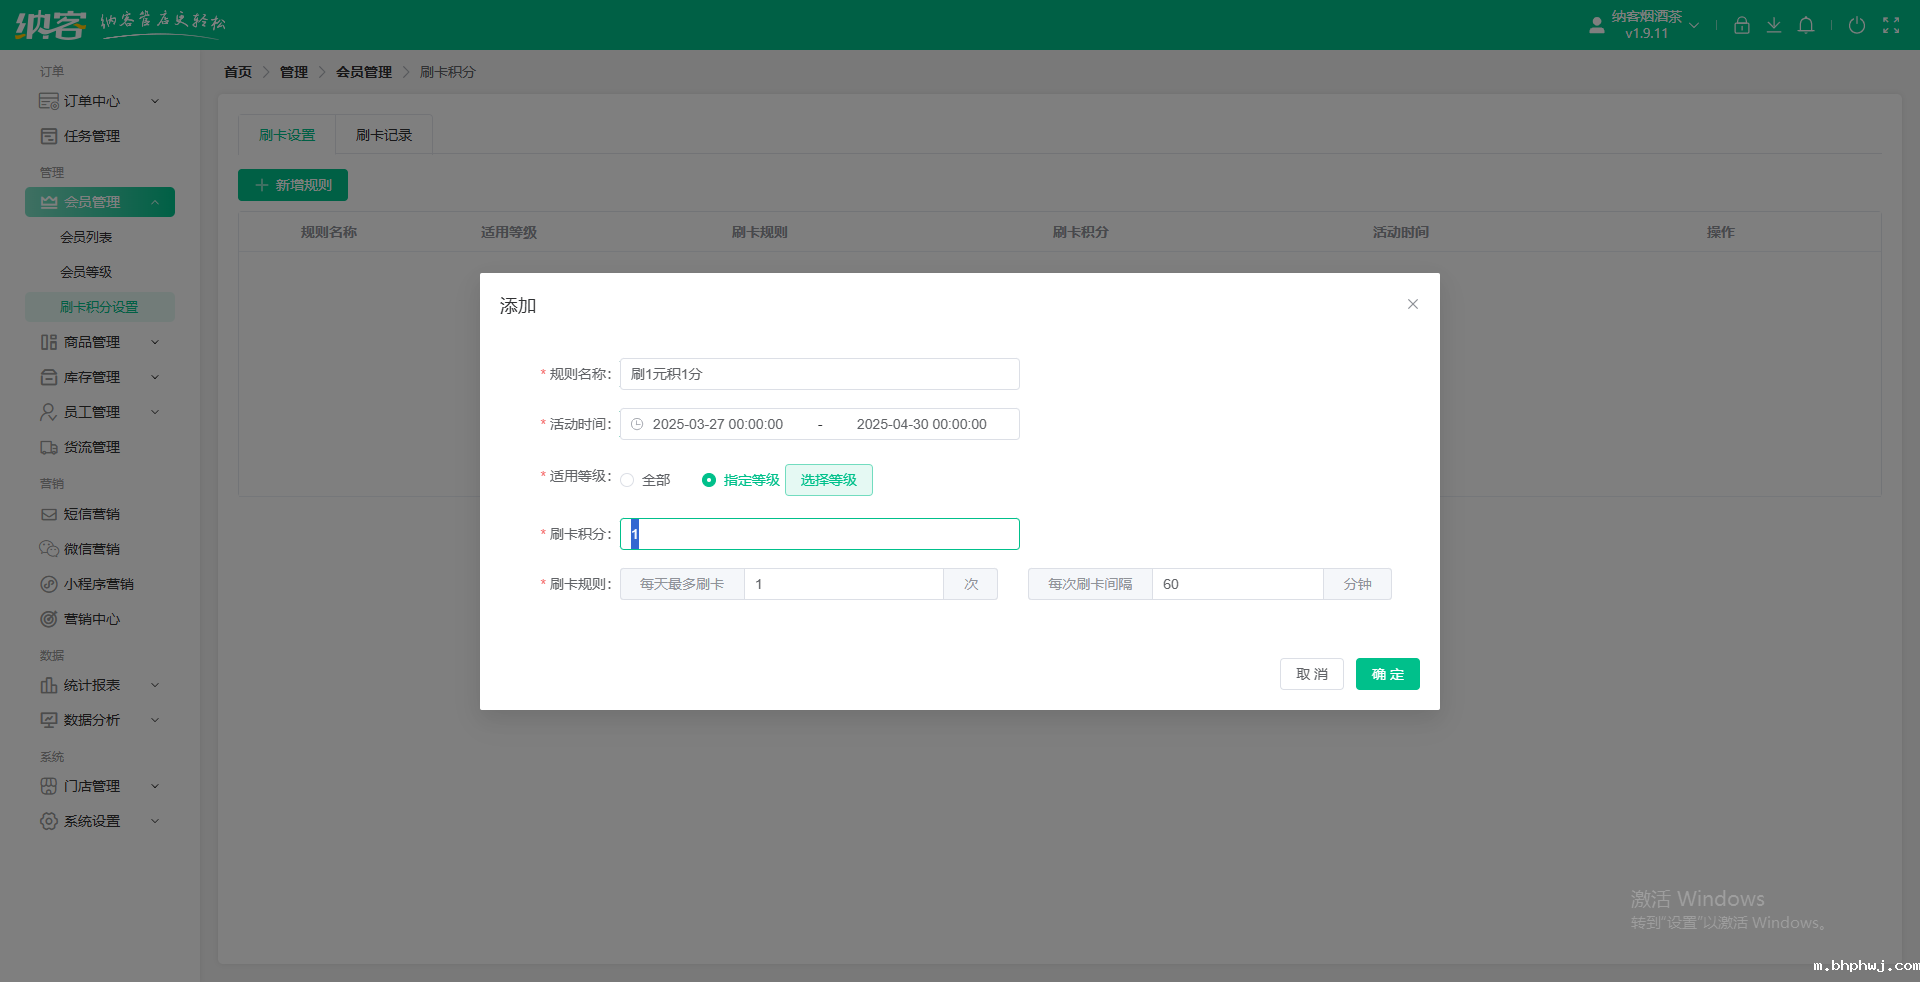Expand the 员工管理 menu chevron
This screenshot has width=1920, height=982.
(155, 412)
